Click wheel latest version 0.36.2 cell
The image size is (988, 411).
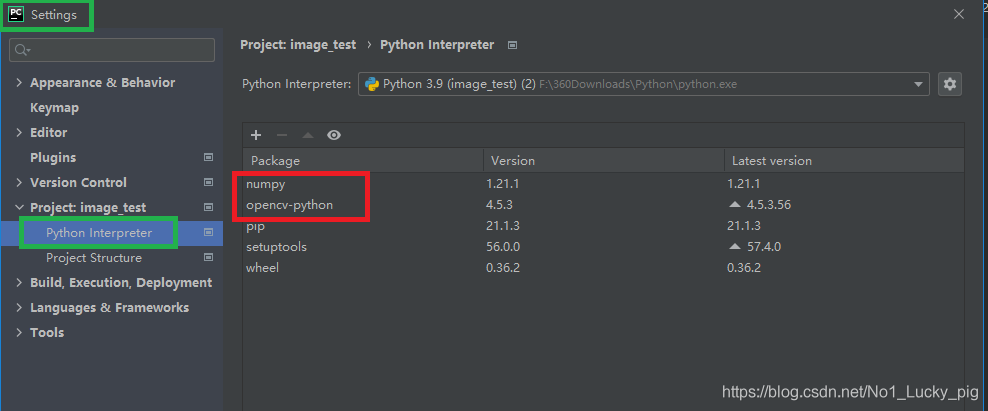coord(744,268)
